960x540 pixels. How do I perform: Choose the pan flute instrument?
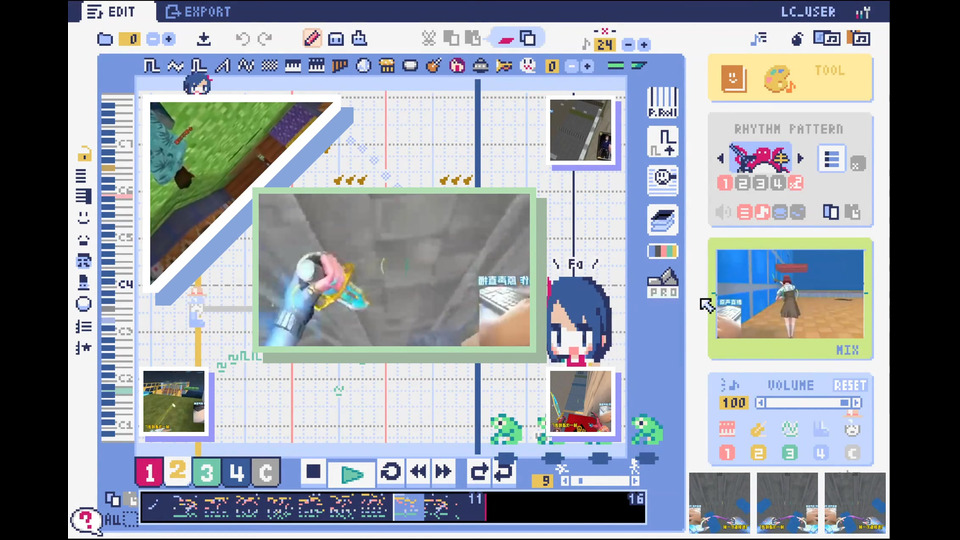click(x=340, y=66)
